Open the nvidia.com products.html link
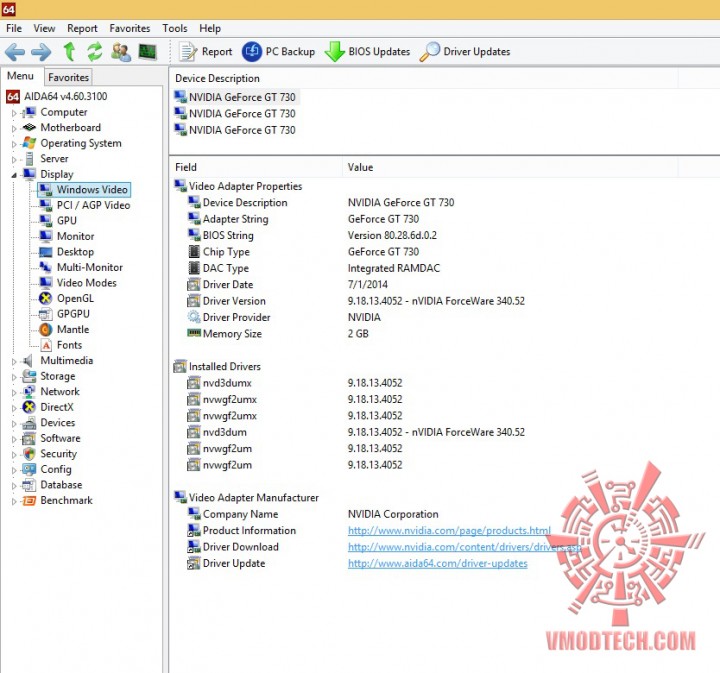Screen dimensions: 720x673 (x=449, y=531)
